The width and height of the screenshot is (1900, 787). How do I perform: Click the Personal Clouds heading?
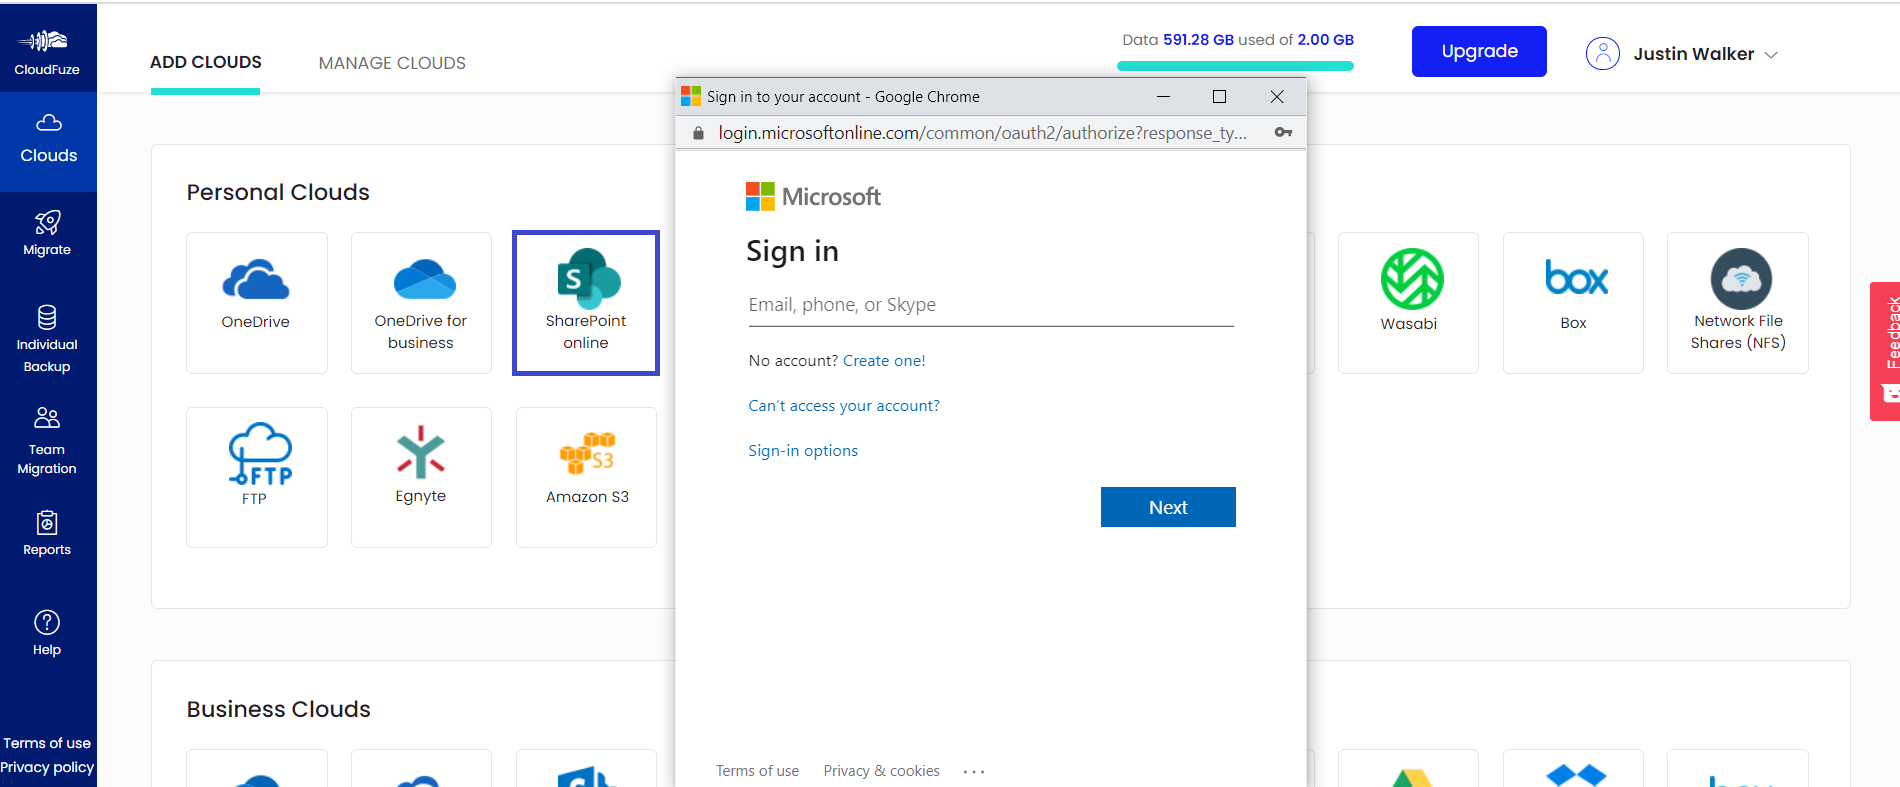(x=278, y=192)
